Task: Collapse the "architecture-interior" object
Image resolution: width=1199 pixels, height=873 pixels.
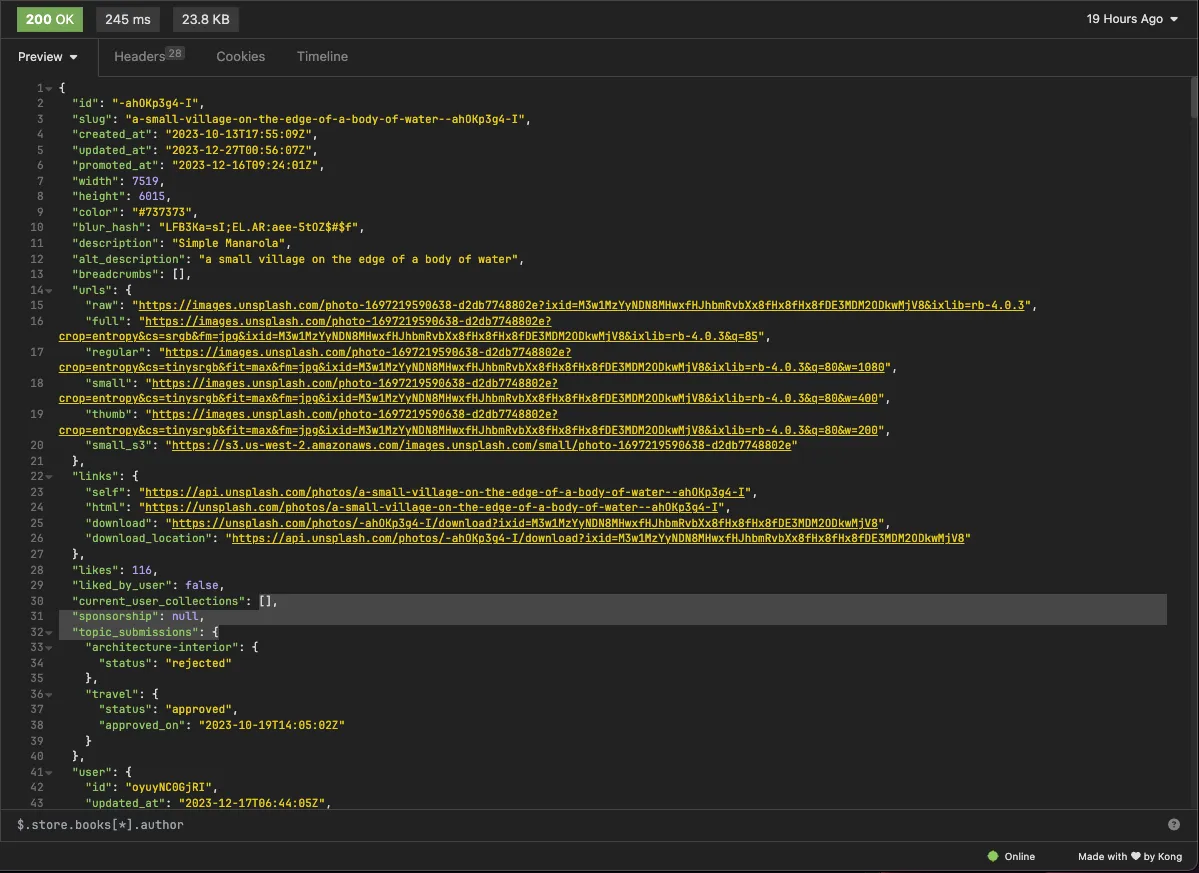Action: [49, 647]
